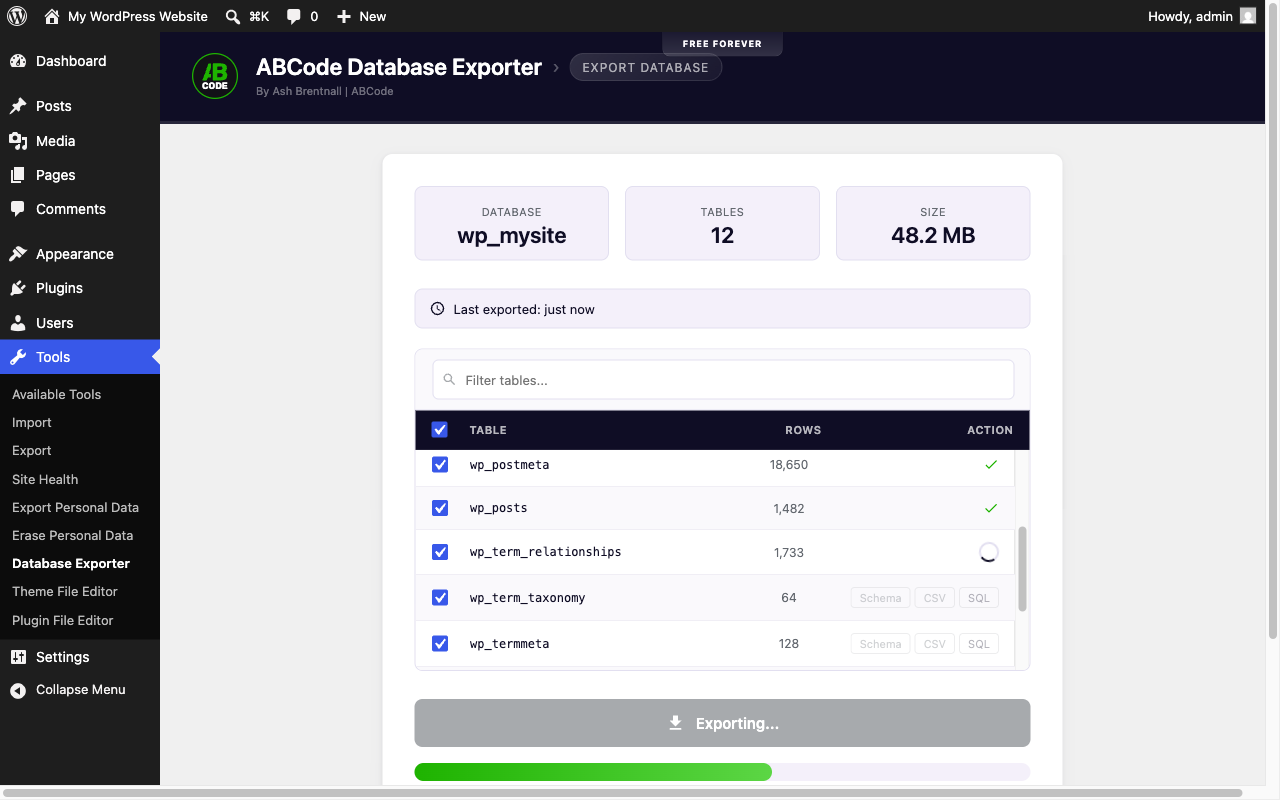Image resolution: width=1280 pixels, height=800 pixels.
Task: Uncheck the wp_termmeta checkbox
Action: [x=440, y=643]
